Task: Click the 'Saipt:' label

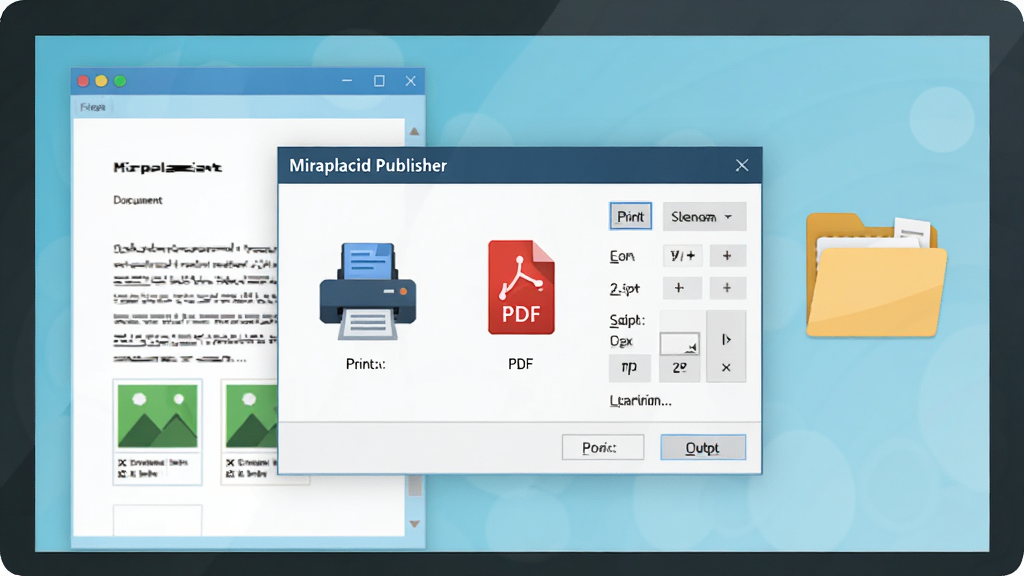Action: (x=627, y=320)
